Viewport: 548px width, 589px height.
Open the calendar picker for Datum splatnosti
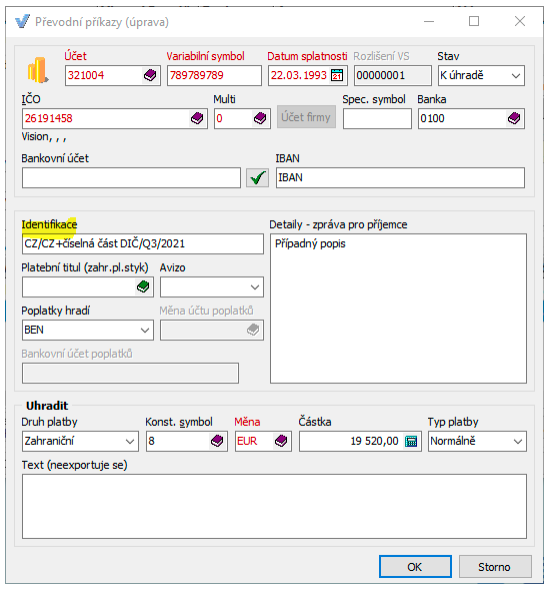[x=337, y=75]
